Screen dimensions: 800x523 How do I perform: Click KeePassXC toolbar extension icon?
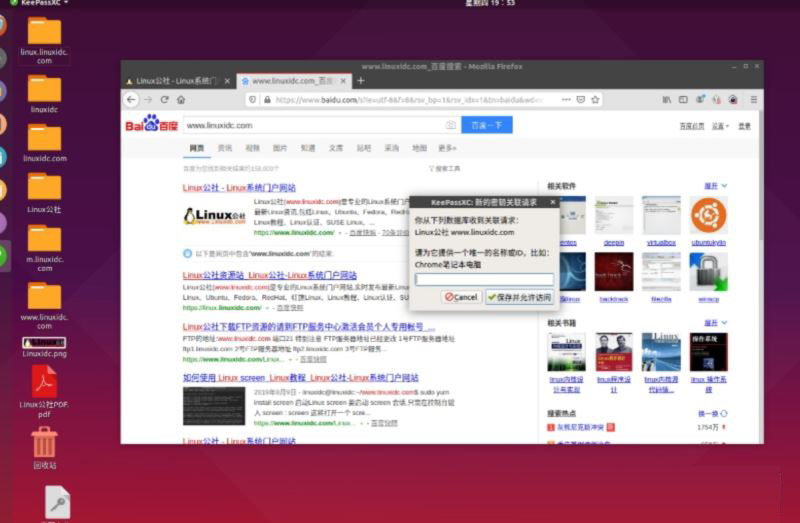click(x=733, y=99)
